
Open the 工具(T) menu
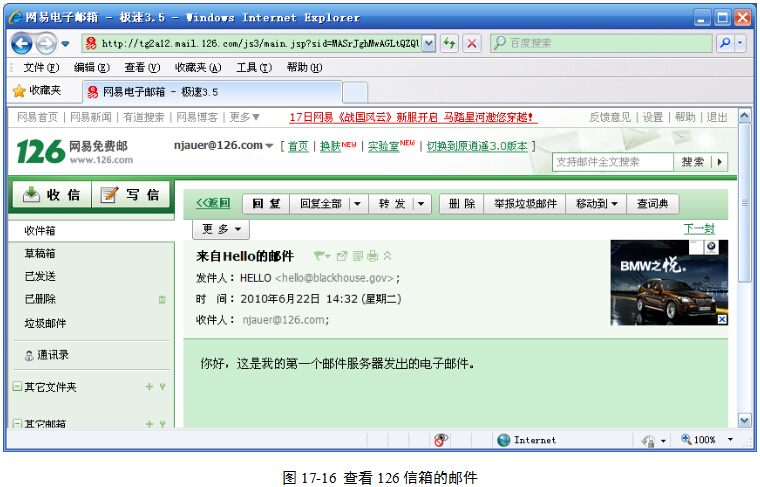click(254, 67)
